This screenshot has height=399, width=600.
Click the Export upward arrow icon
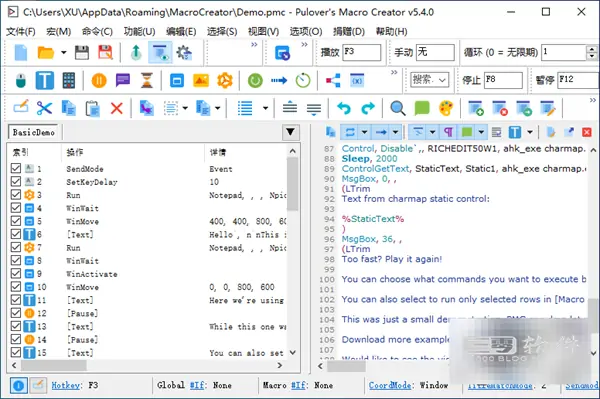tap(136, 52)
